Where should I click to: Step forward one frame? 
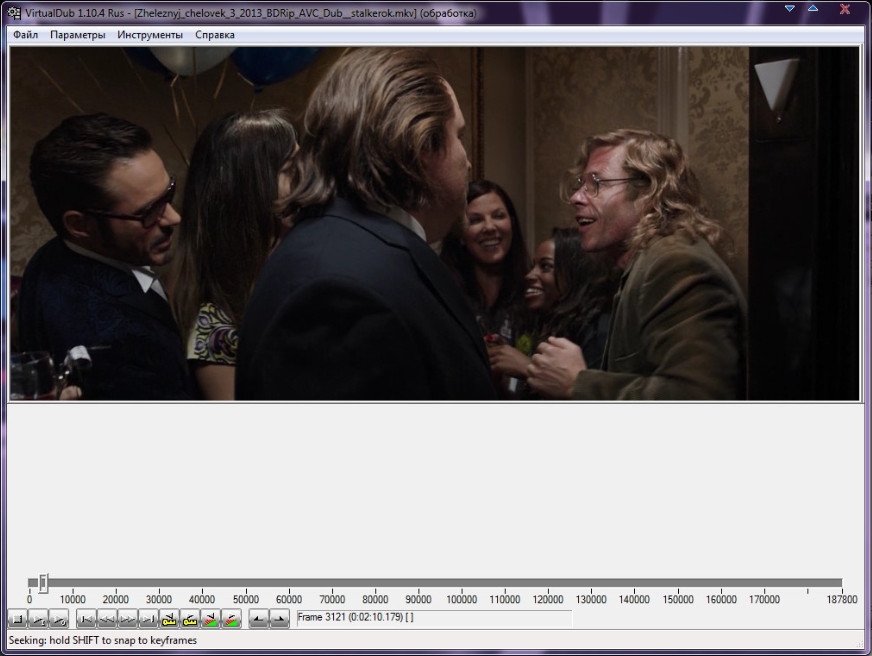point(127,619)
